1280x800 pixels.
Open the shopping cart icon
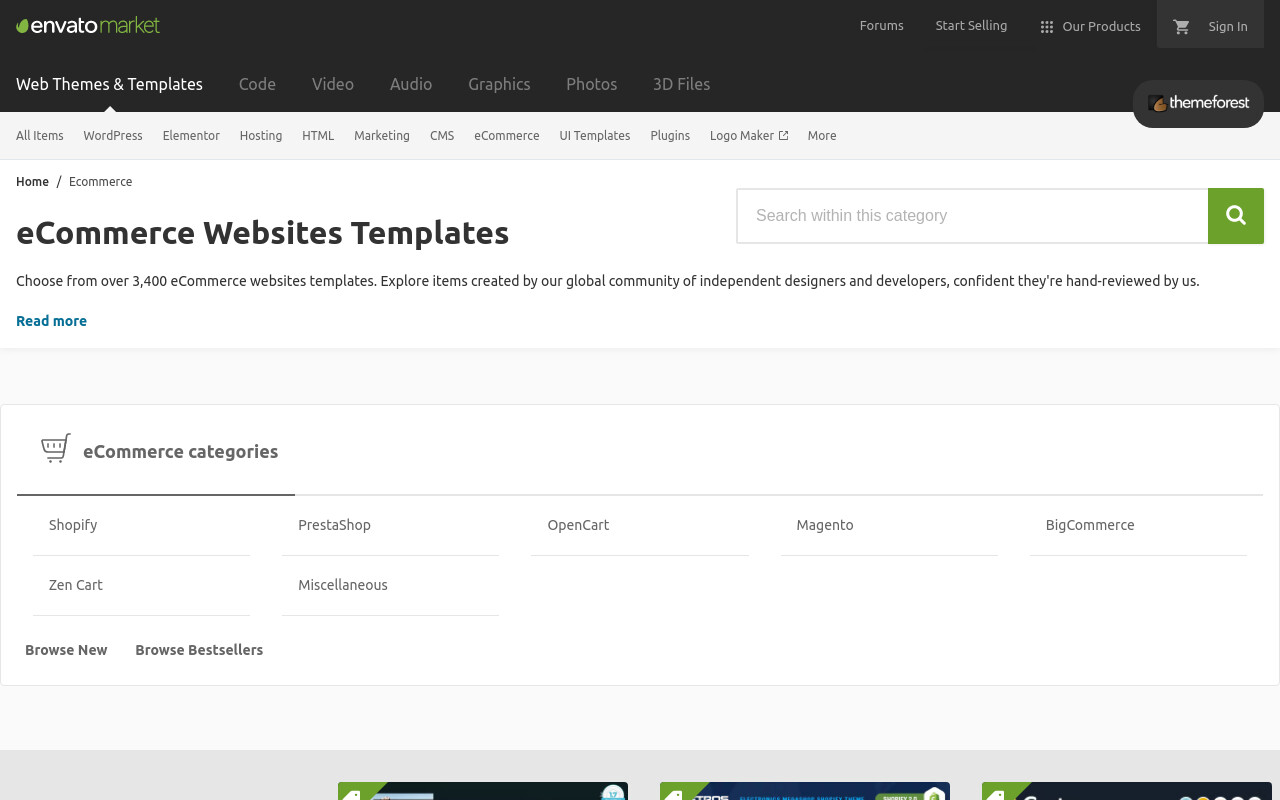(1181, 27)
